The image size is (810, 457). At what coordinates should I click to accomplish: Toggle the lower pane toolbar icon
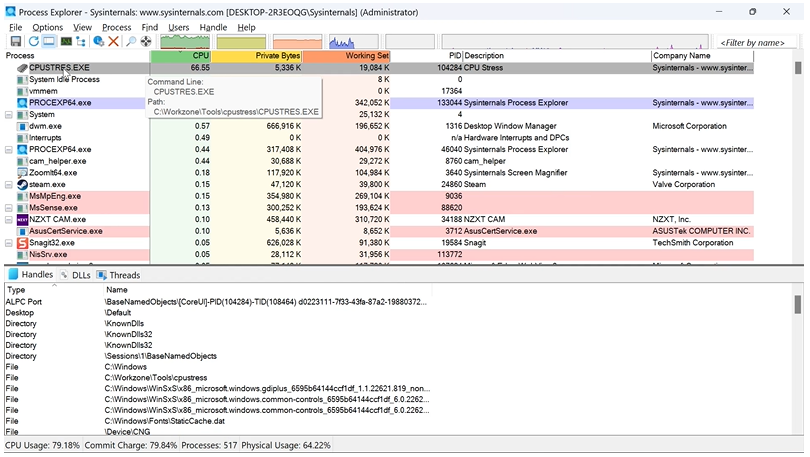pos(49,42)
